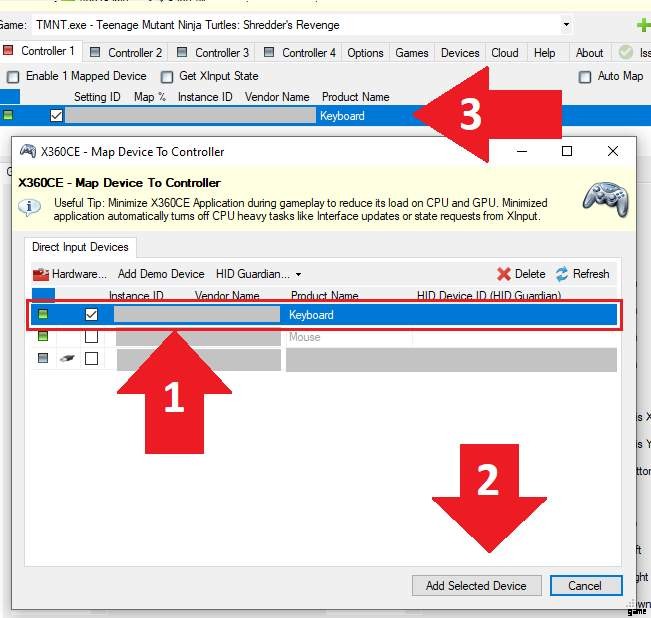Image resolution: width=651 pixels, height=618 pixels.
Task: Open the Options tab
Action: 365,53
